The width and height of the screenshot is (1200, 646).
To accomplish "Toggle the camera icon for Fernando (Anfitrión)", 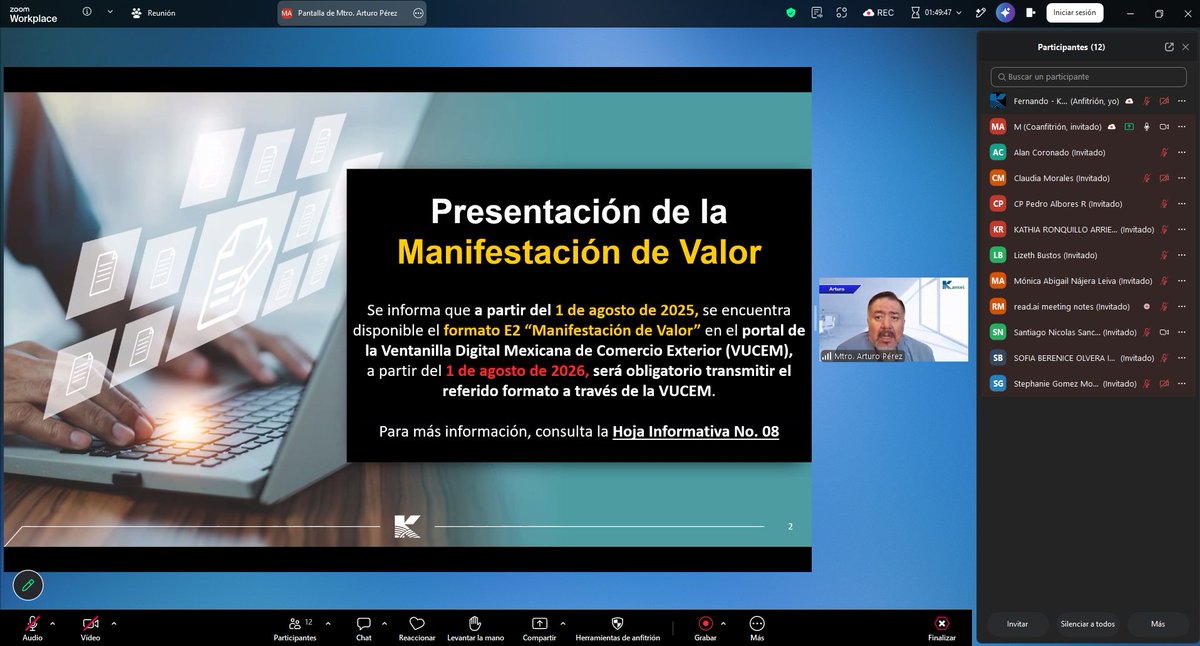I will [1164, 101].
